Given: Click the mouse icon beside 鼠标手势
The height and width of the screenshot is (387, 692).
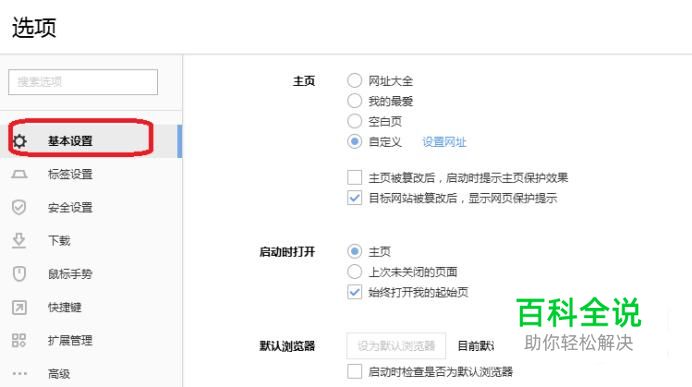Looking at the screenshot, I should [x=19, y=274].
